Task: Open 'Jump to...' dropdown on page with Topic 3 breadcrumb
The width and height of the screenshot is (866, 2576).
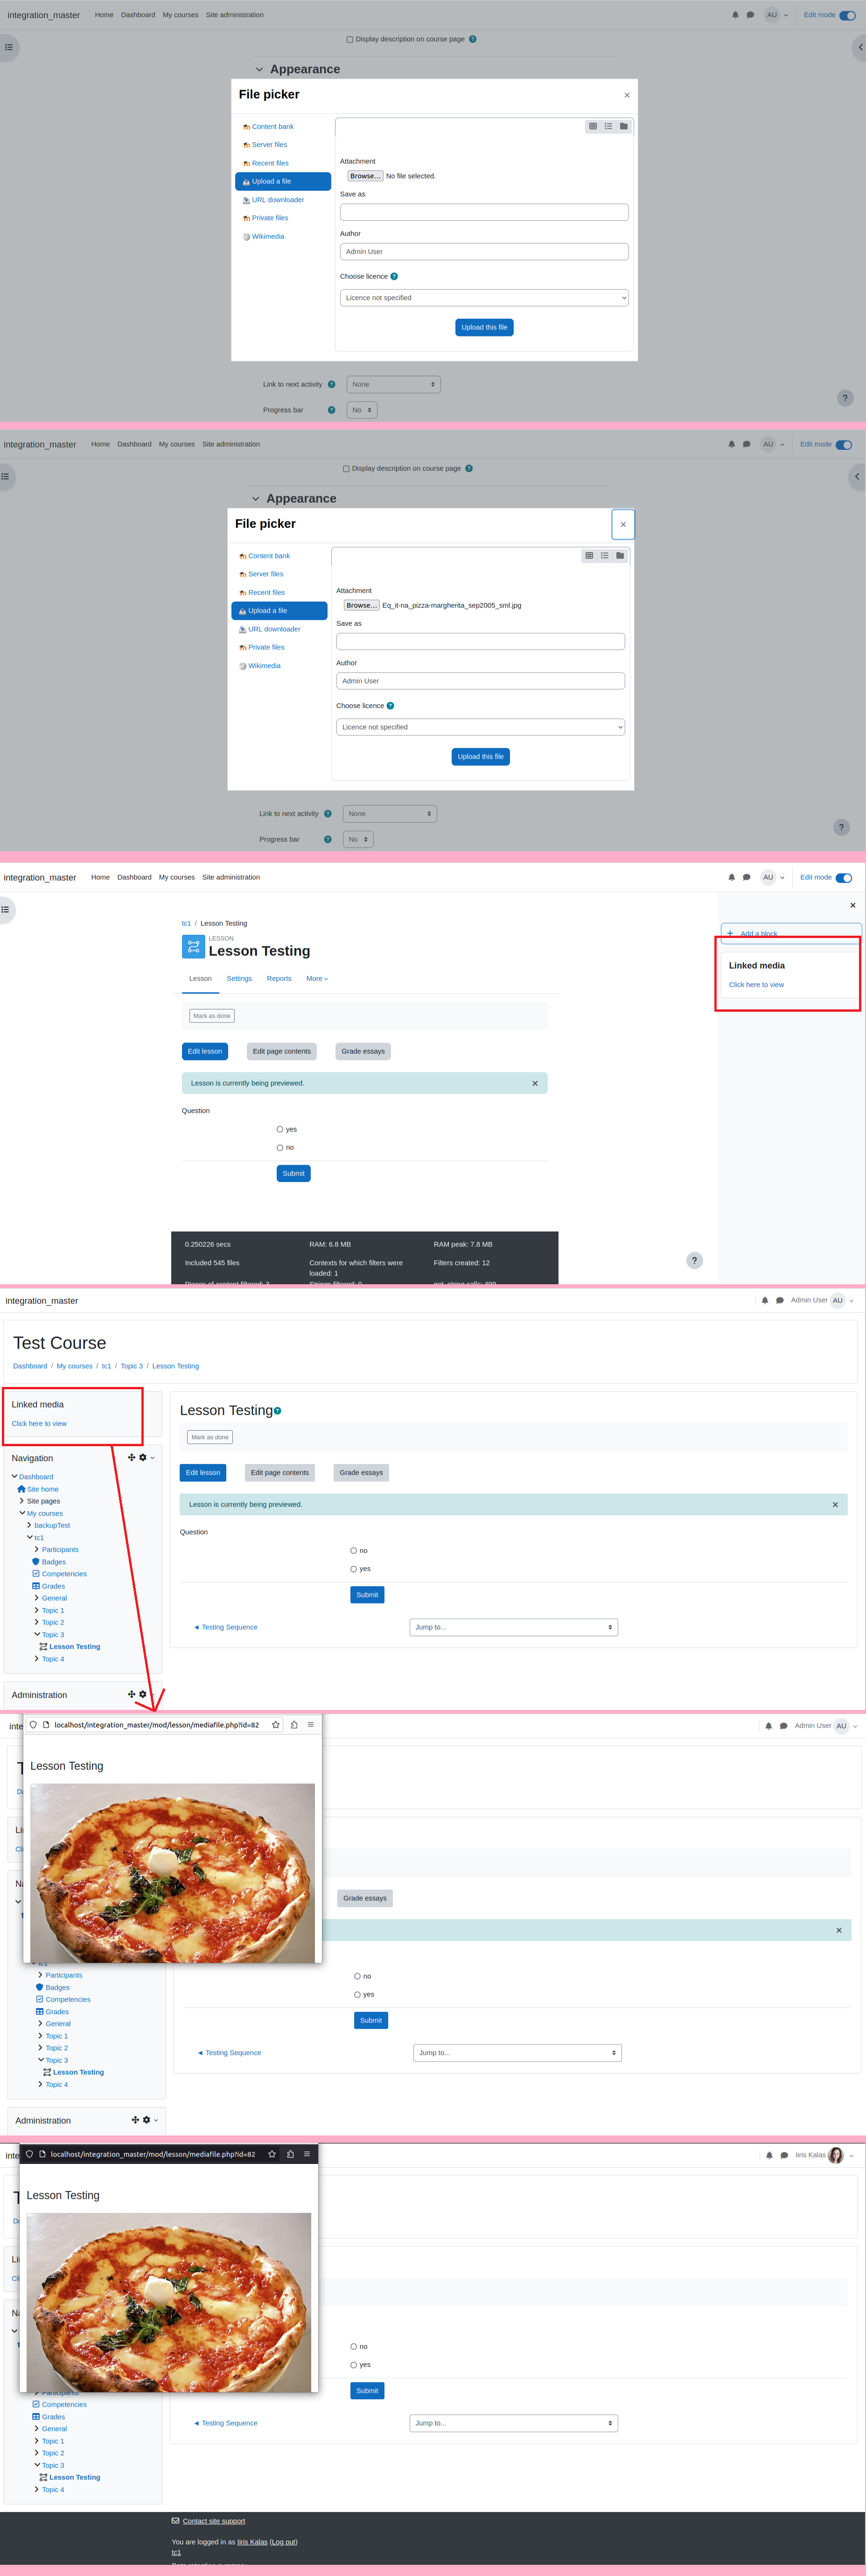Action: click(x=514, y=1627)
